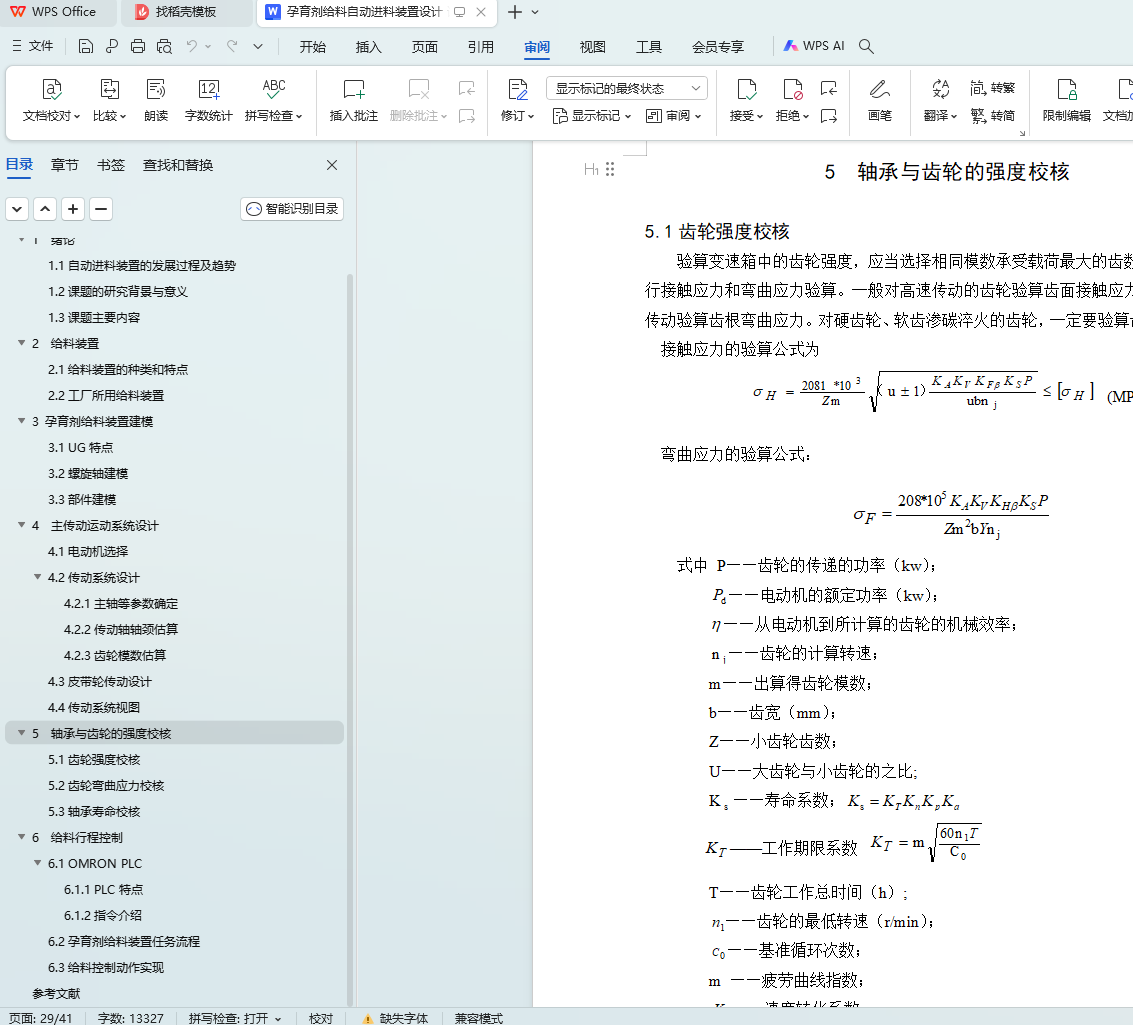Viewport: 1133px width, 1025px height.
Task: Close the navigation pane with X
Action: click(x=332, y=165)
